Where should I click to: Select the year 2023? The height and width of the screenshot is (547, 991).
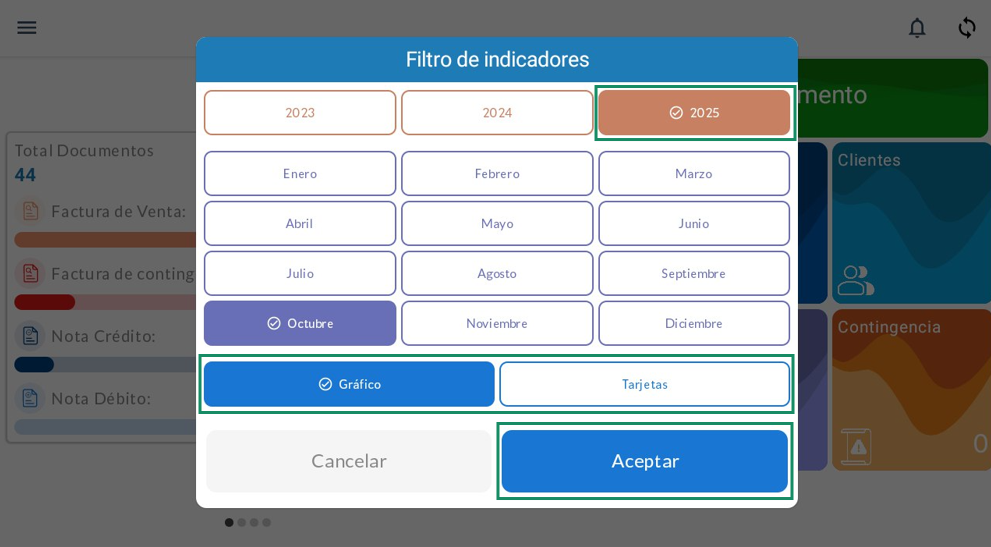click(x=300, y=113)
